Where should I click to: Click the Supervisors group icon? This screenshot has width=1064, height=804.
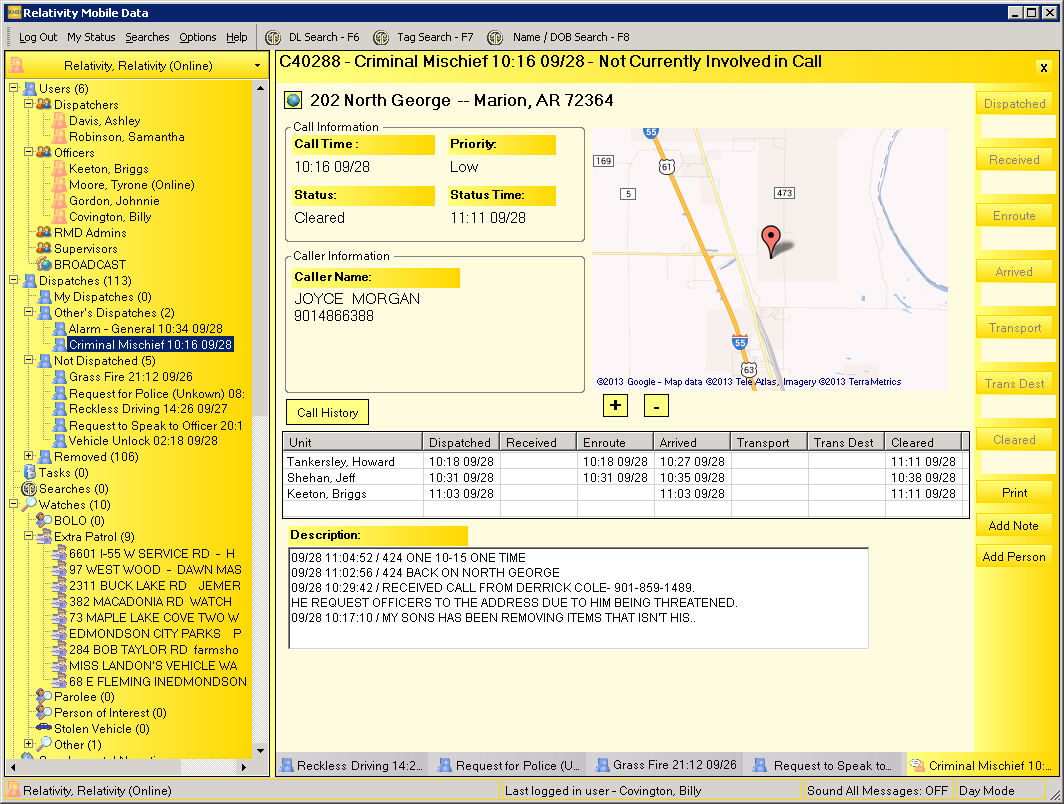coord(44,248)
